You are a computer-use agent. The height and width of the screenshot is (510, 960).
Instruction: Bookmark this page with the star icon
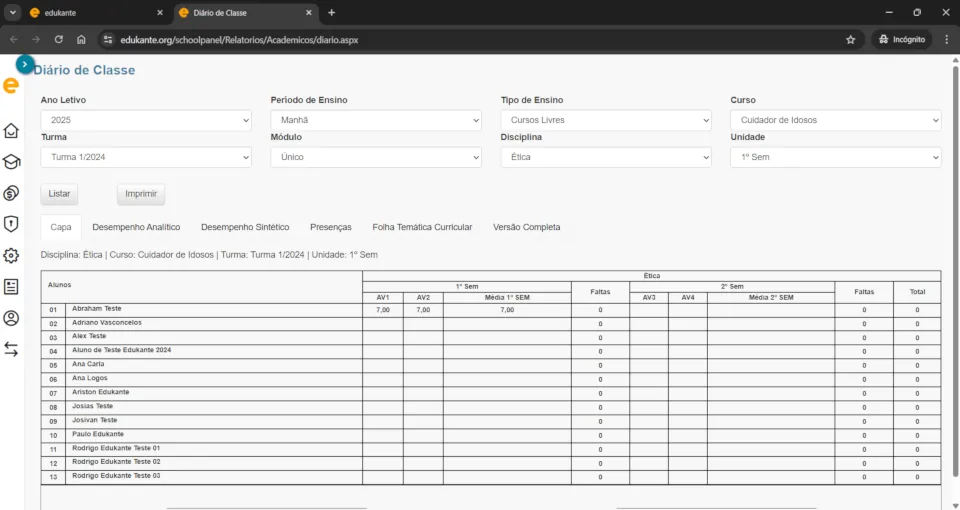[850, 40]
